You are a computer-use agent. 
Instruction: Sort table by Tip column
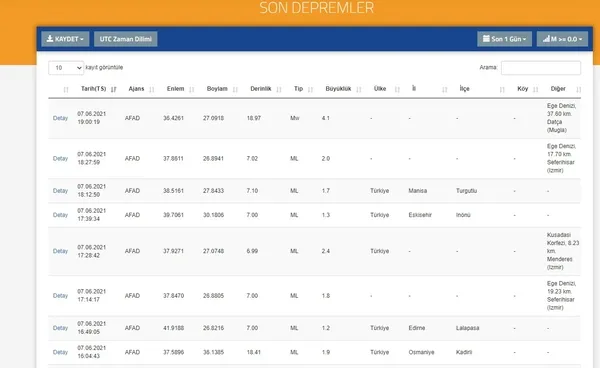(x=298, y=89)
